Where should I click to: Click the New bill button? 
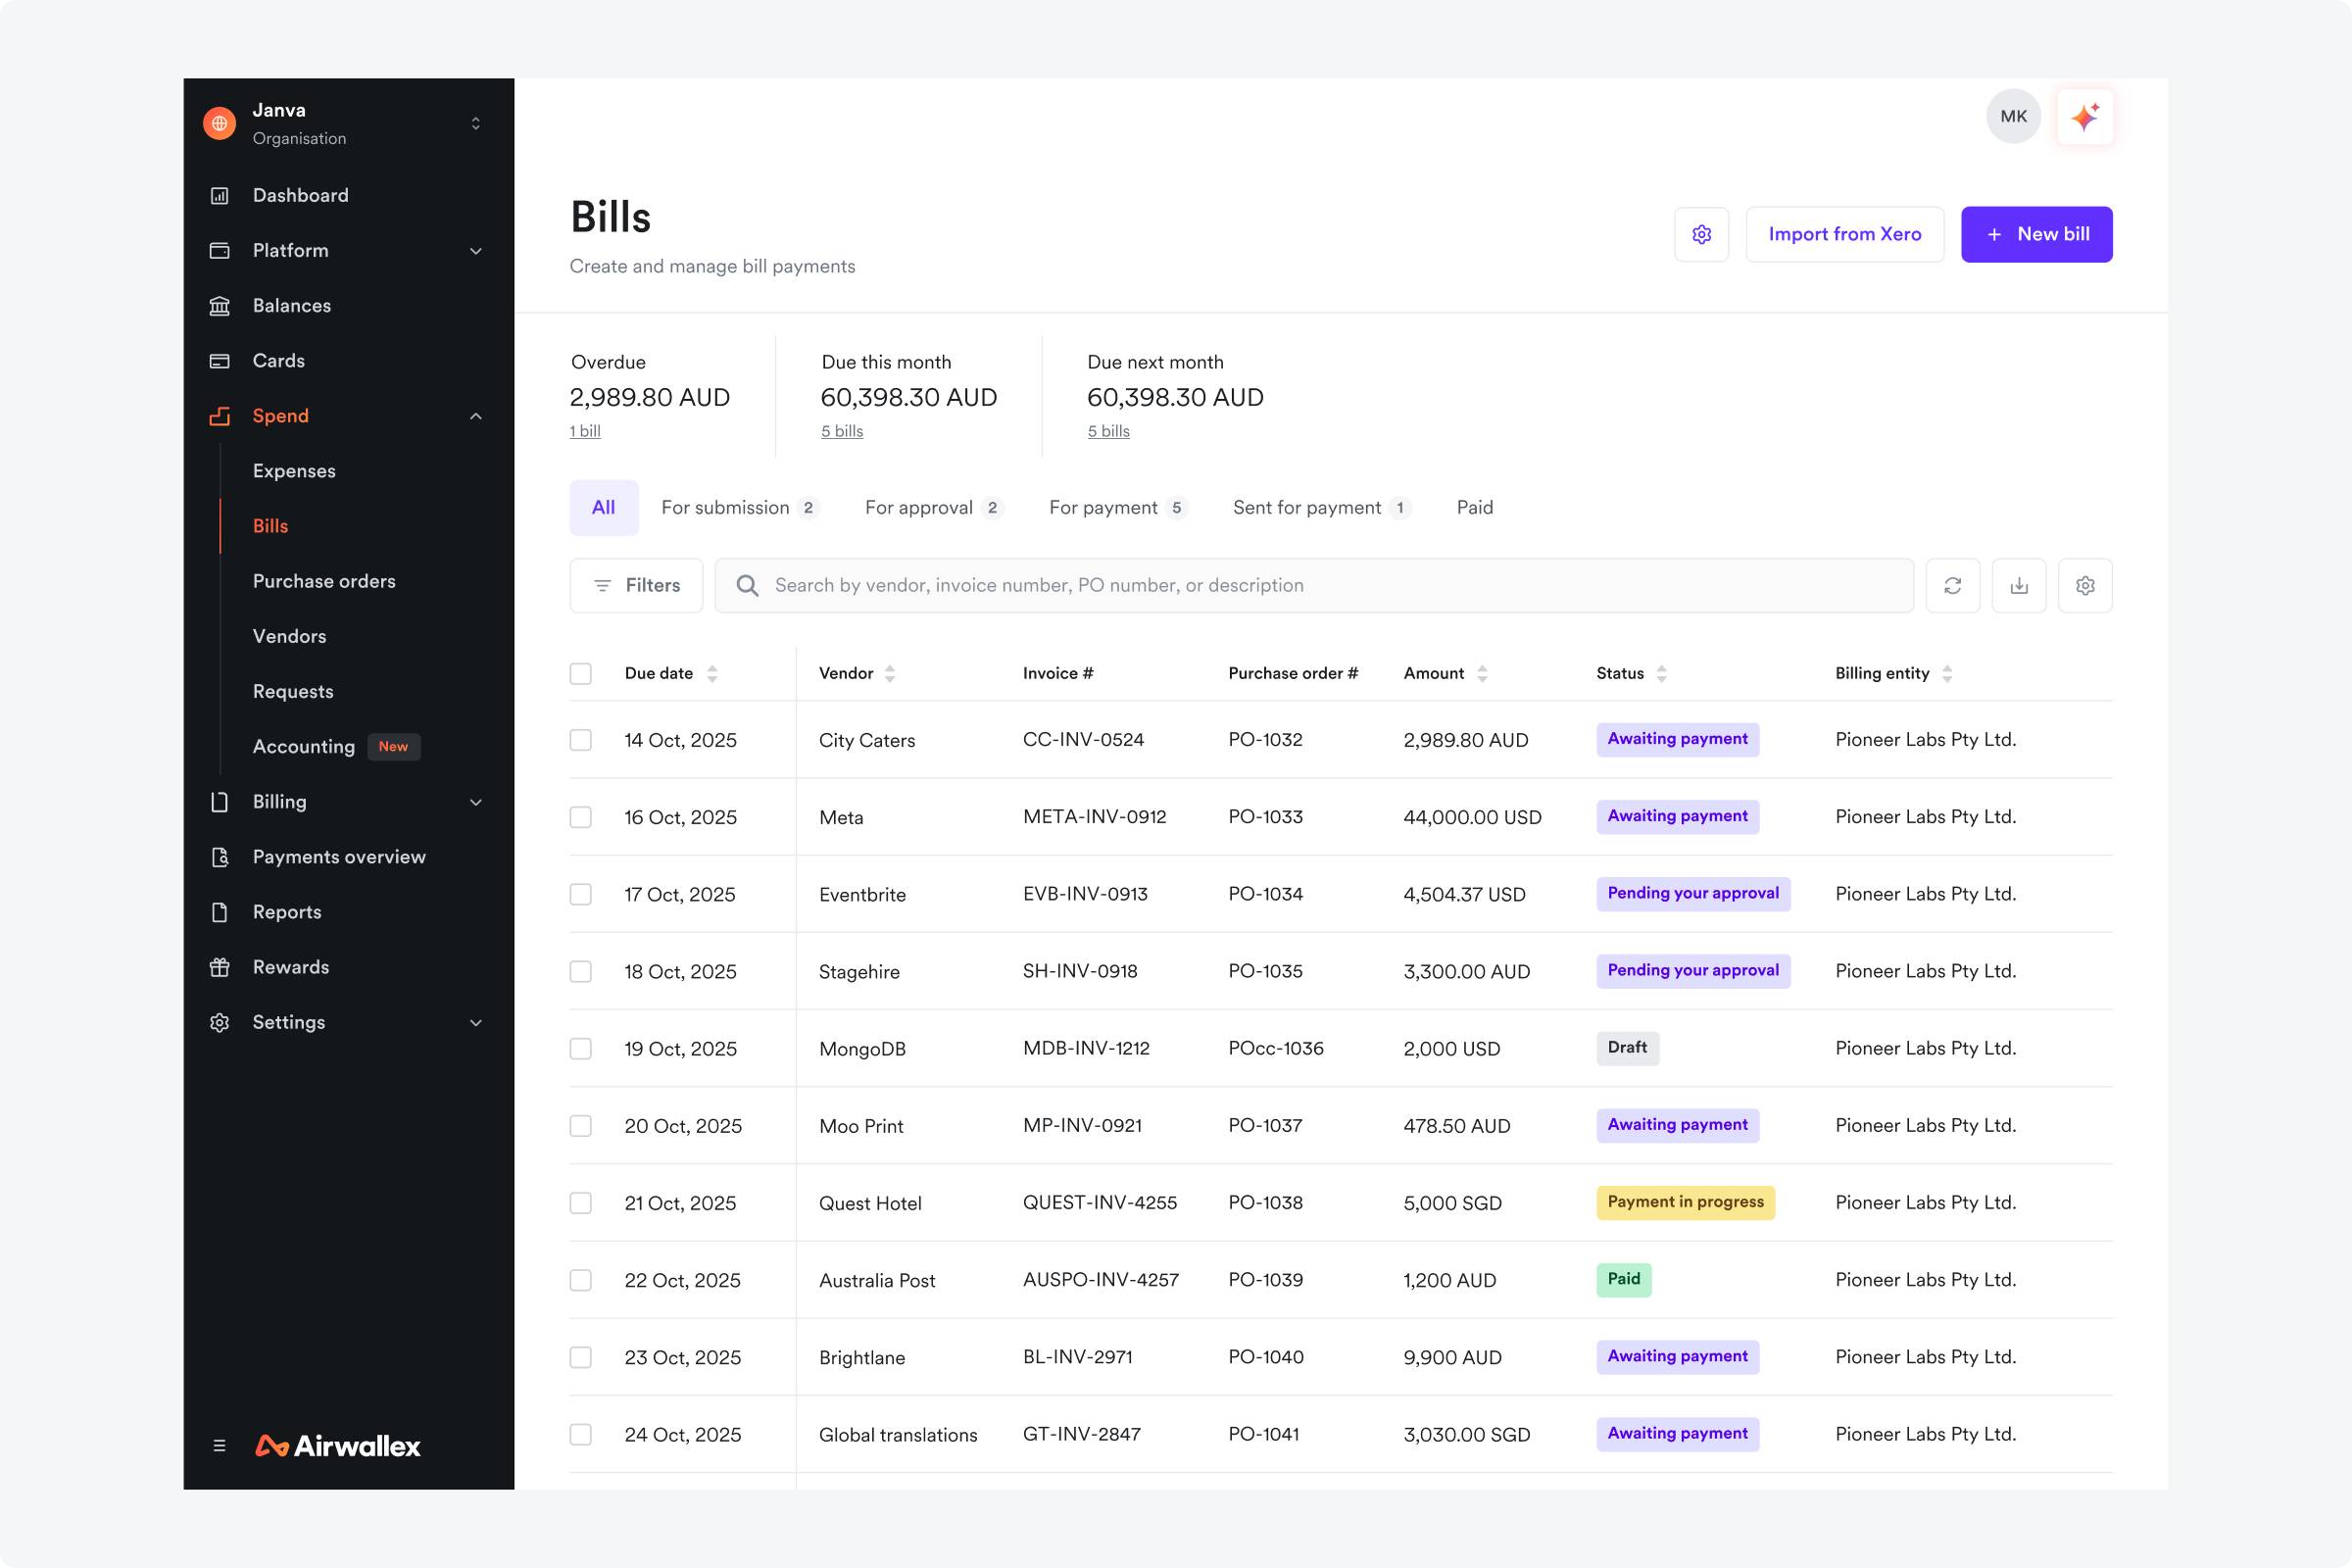pos(2036,234)
